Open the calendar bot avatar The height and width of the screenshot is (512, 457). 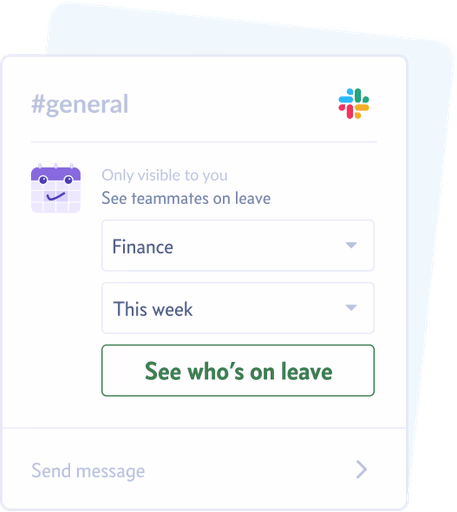56,188
